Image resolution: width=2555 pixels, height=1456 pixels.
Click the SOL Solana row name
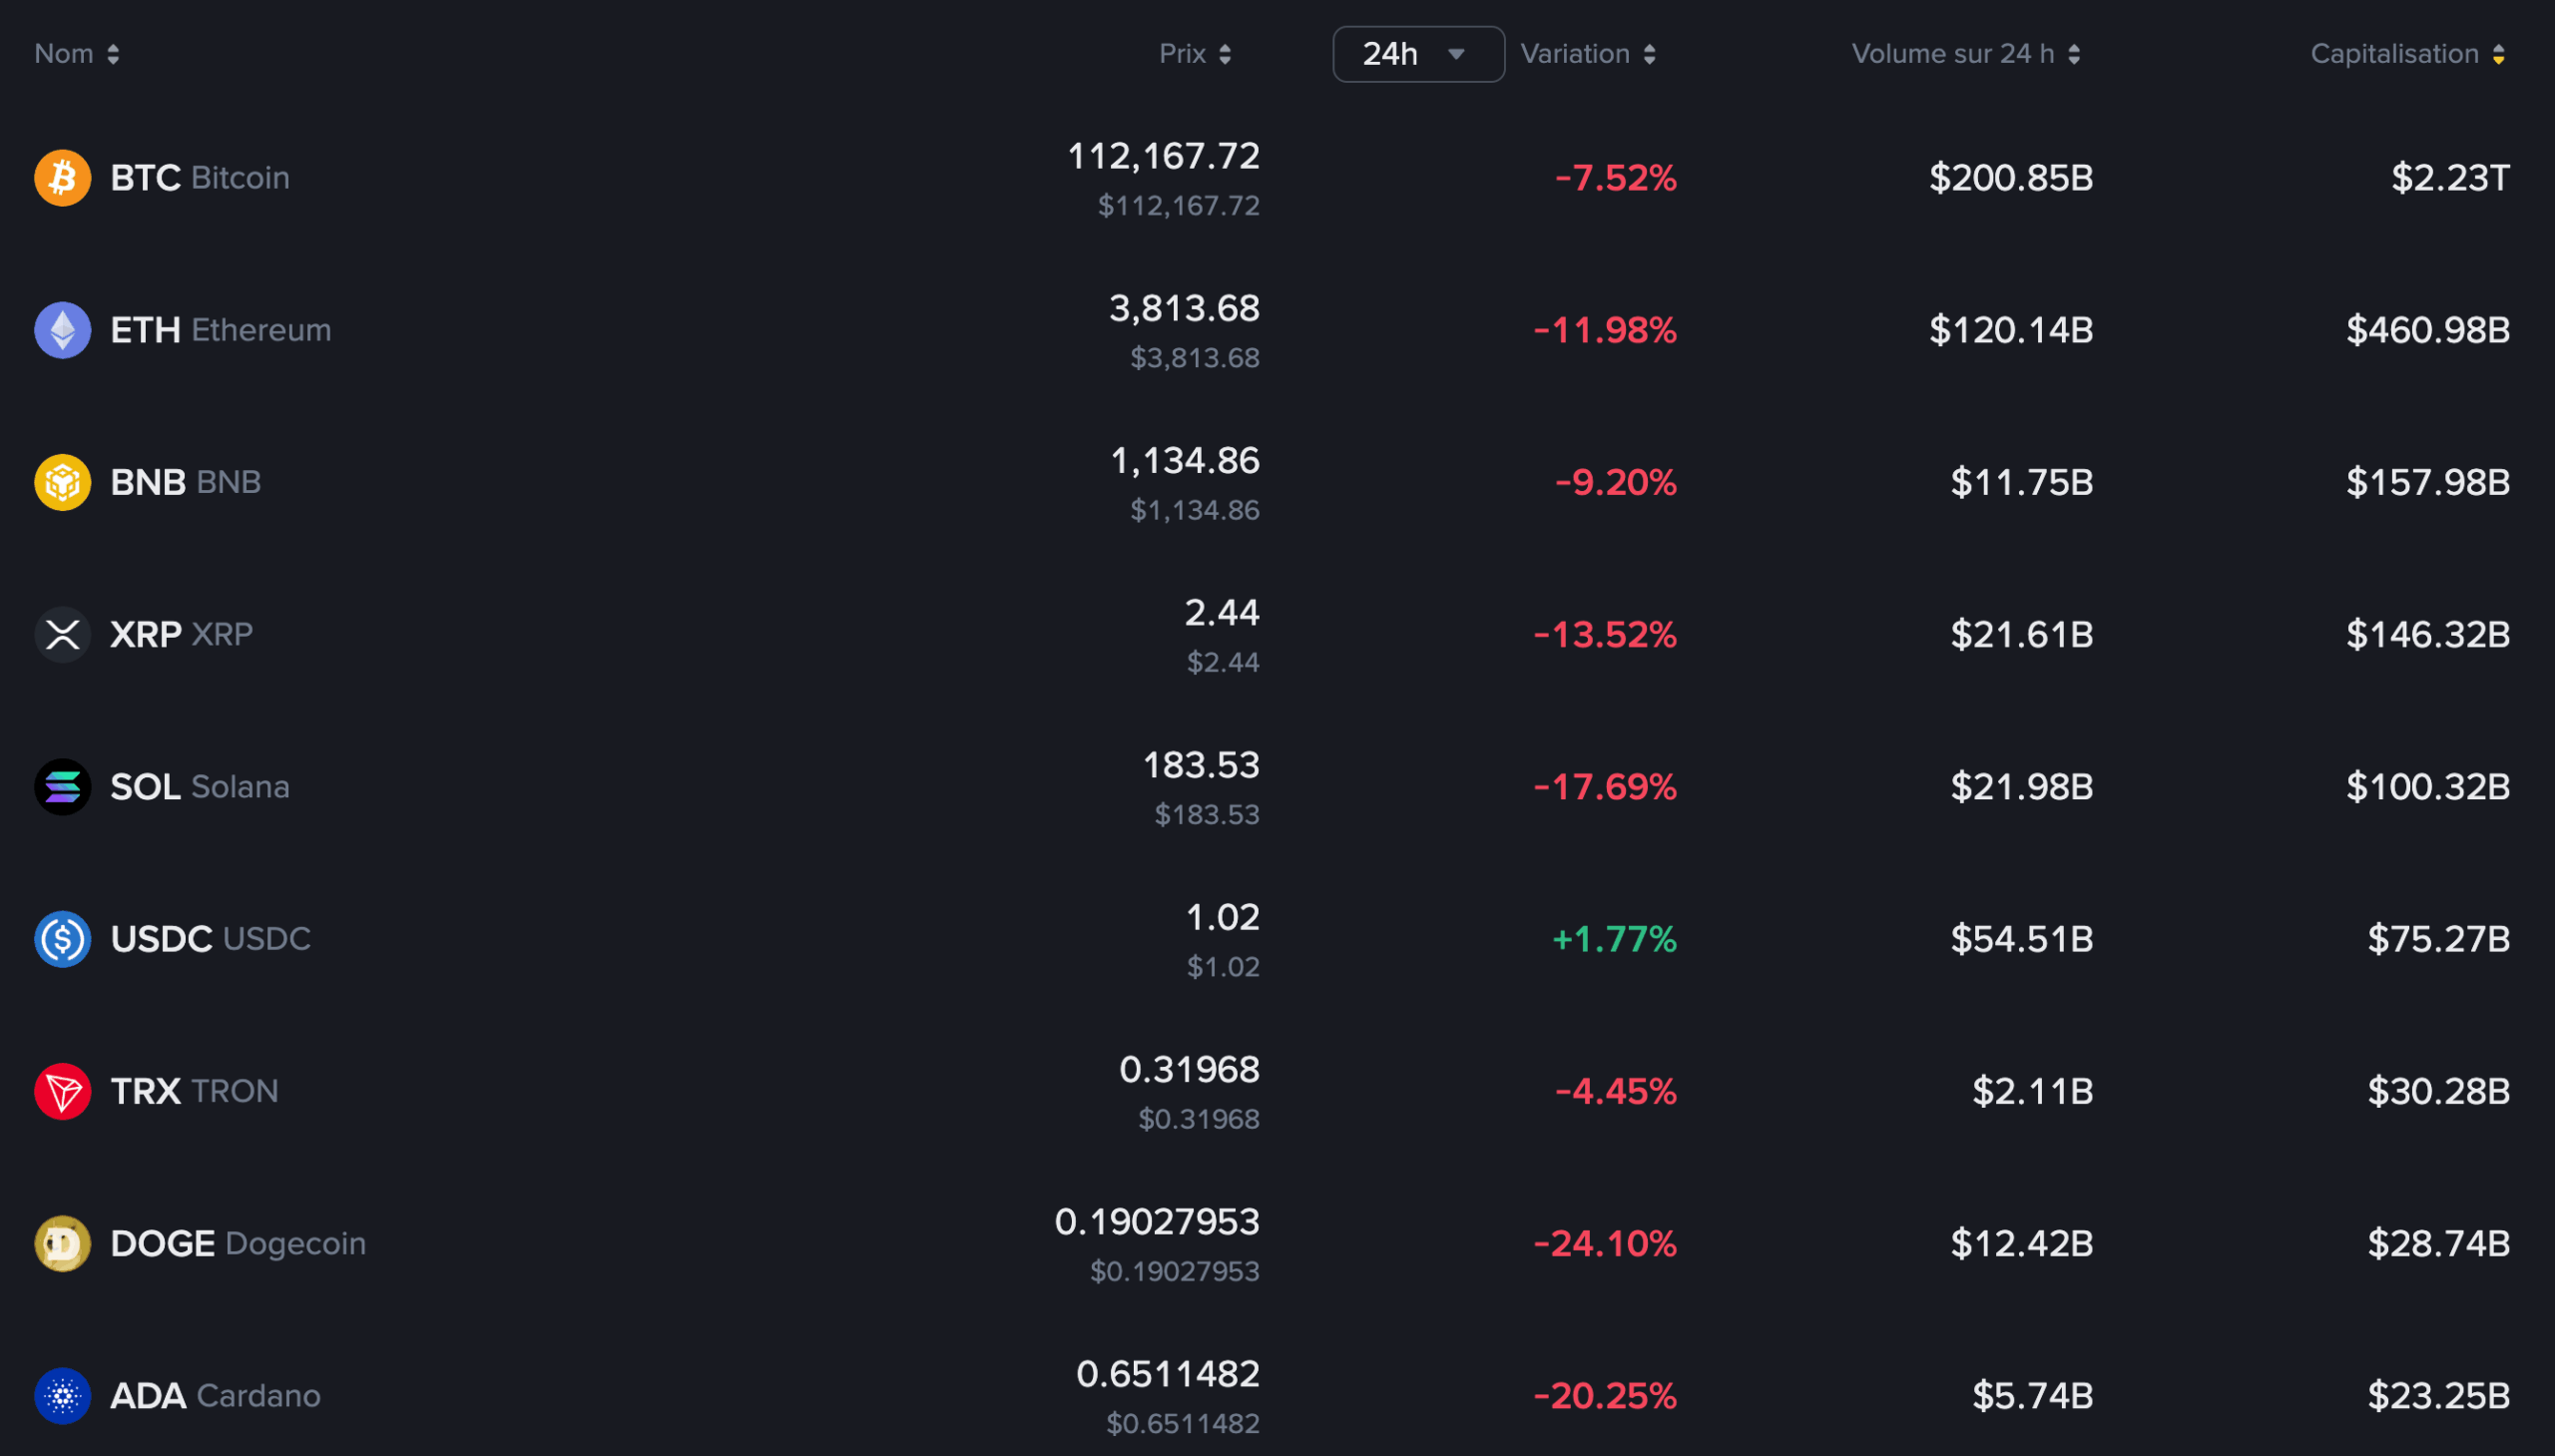tap(200, 787)
